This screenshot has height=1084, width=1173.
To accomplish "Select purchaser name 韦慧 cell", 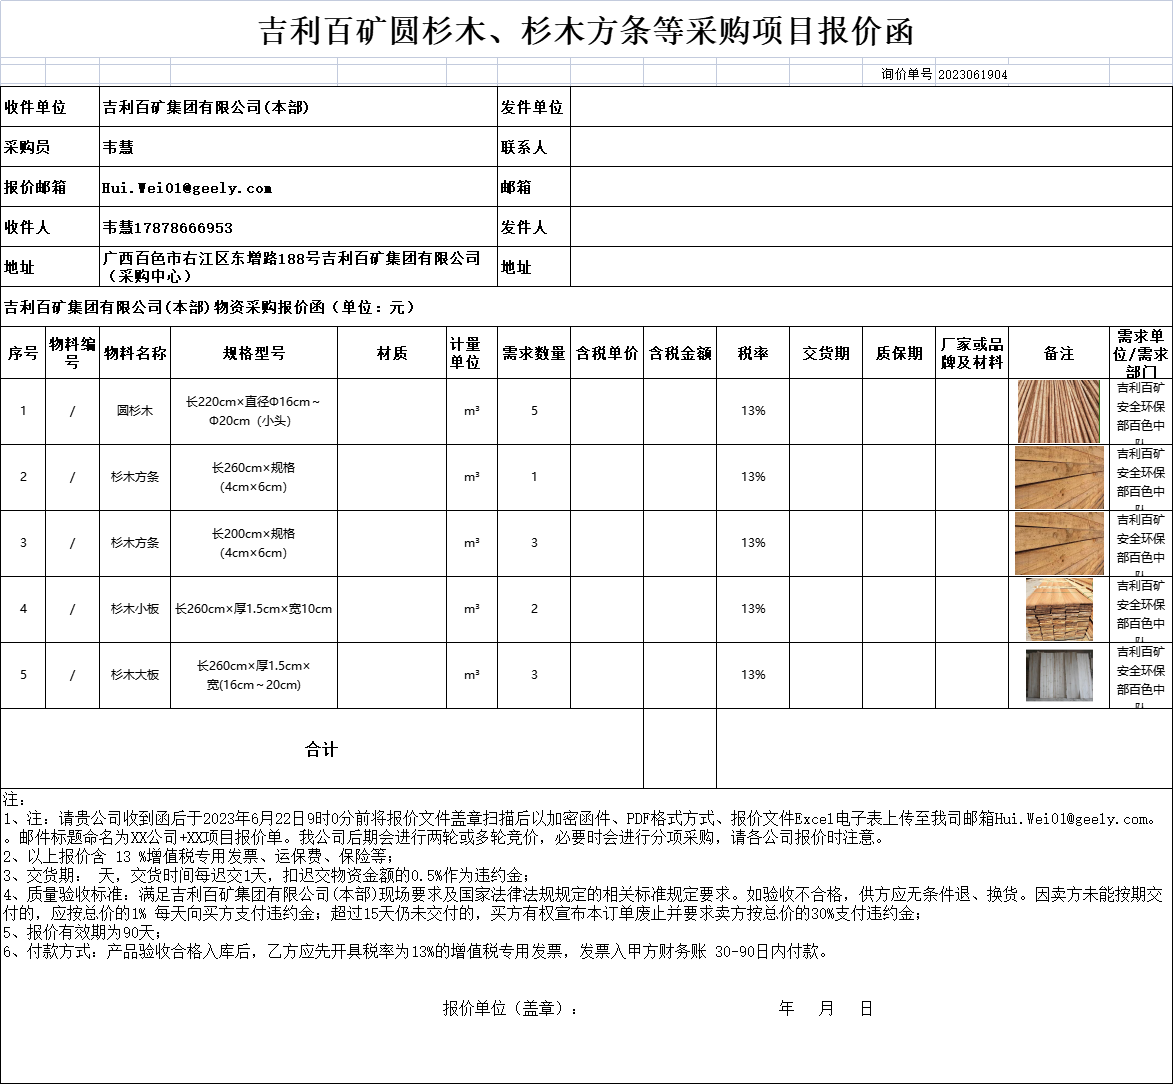I will 298,147.
